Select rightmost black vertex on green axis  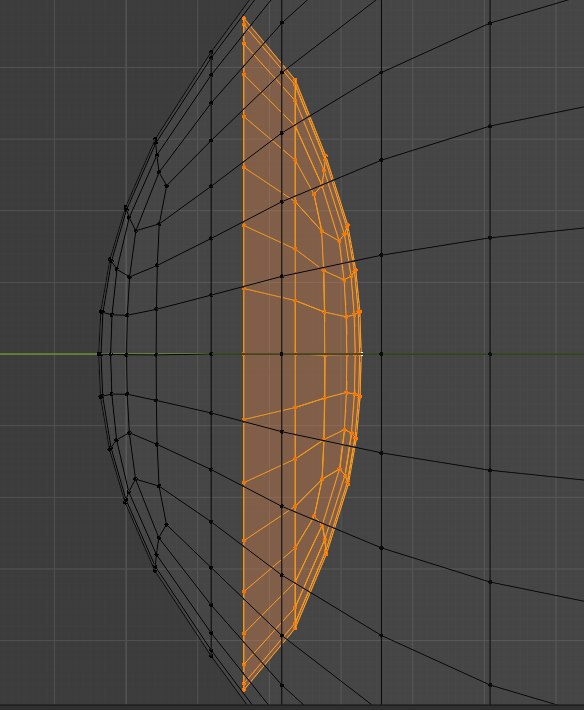tap(490, 354)
